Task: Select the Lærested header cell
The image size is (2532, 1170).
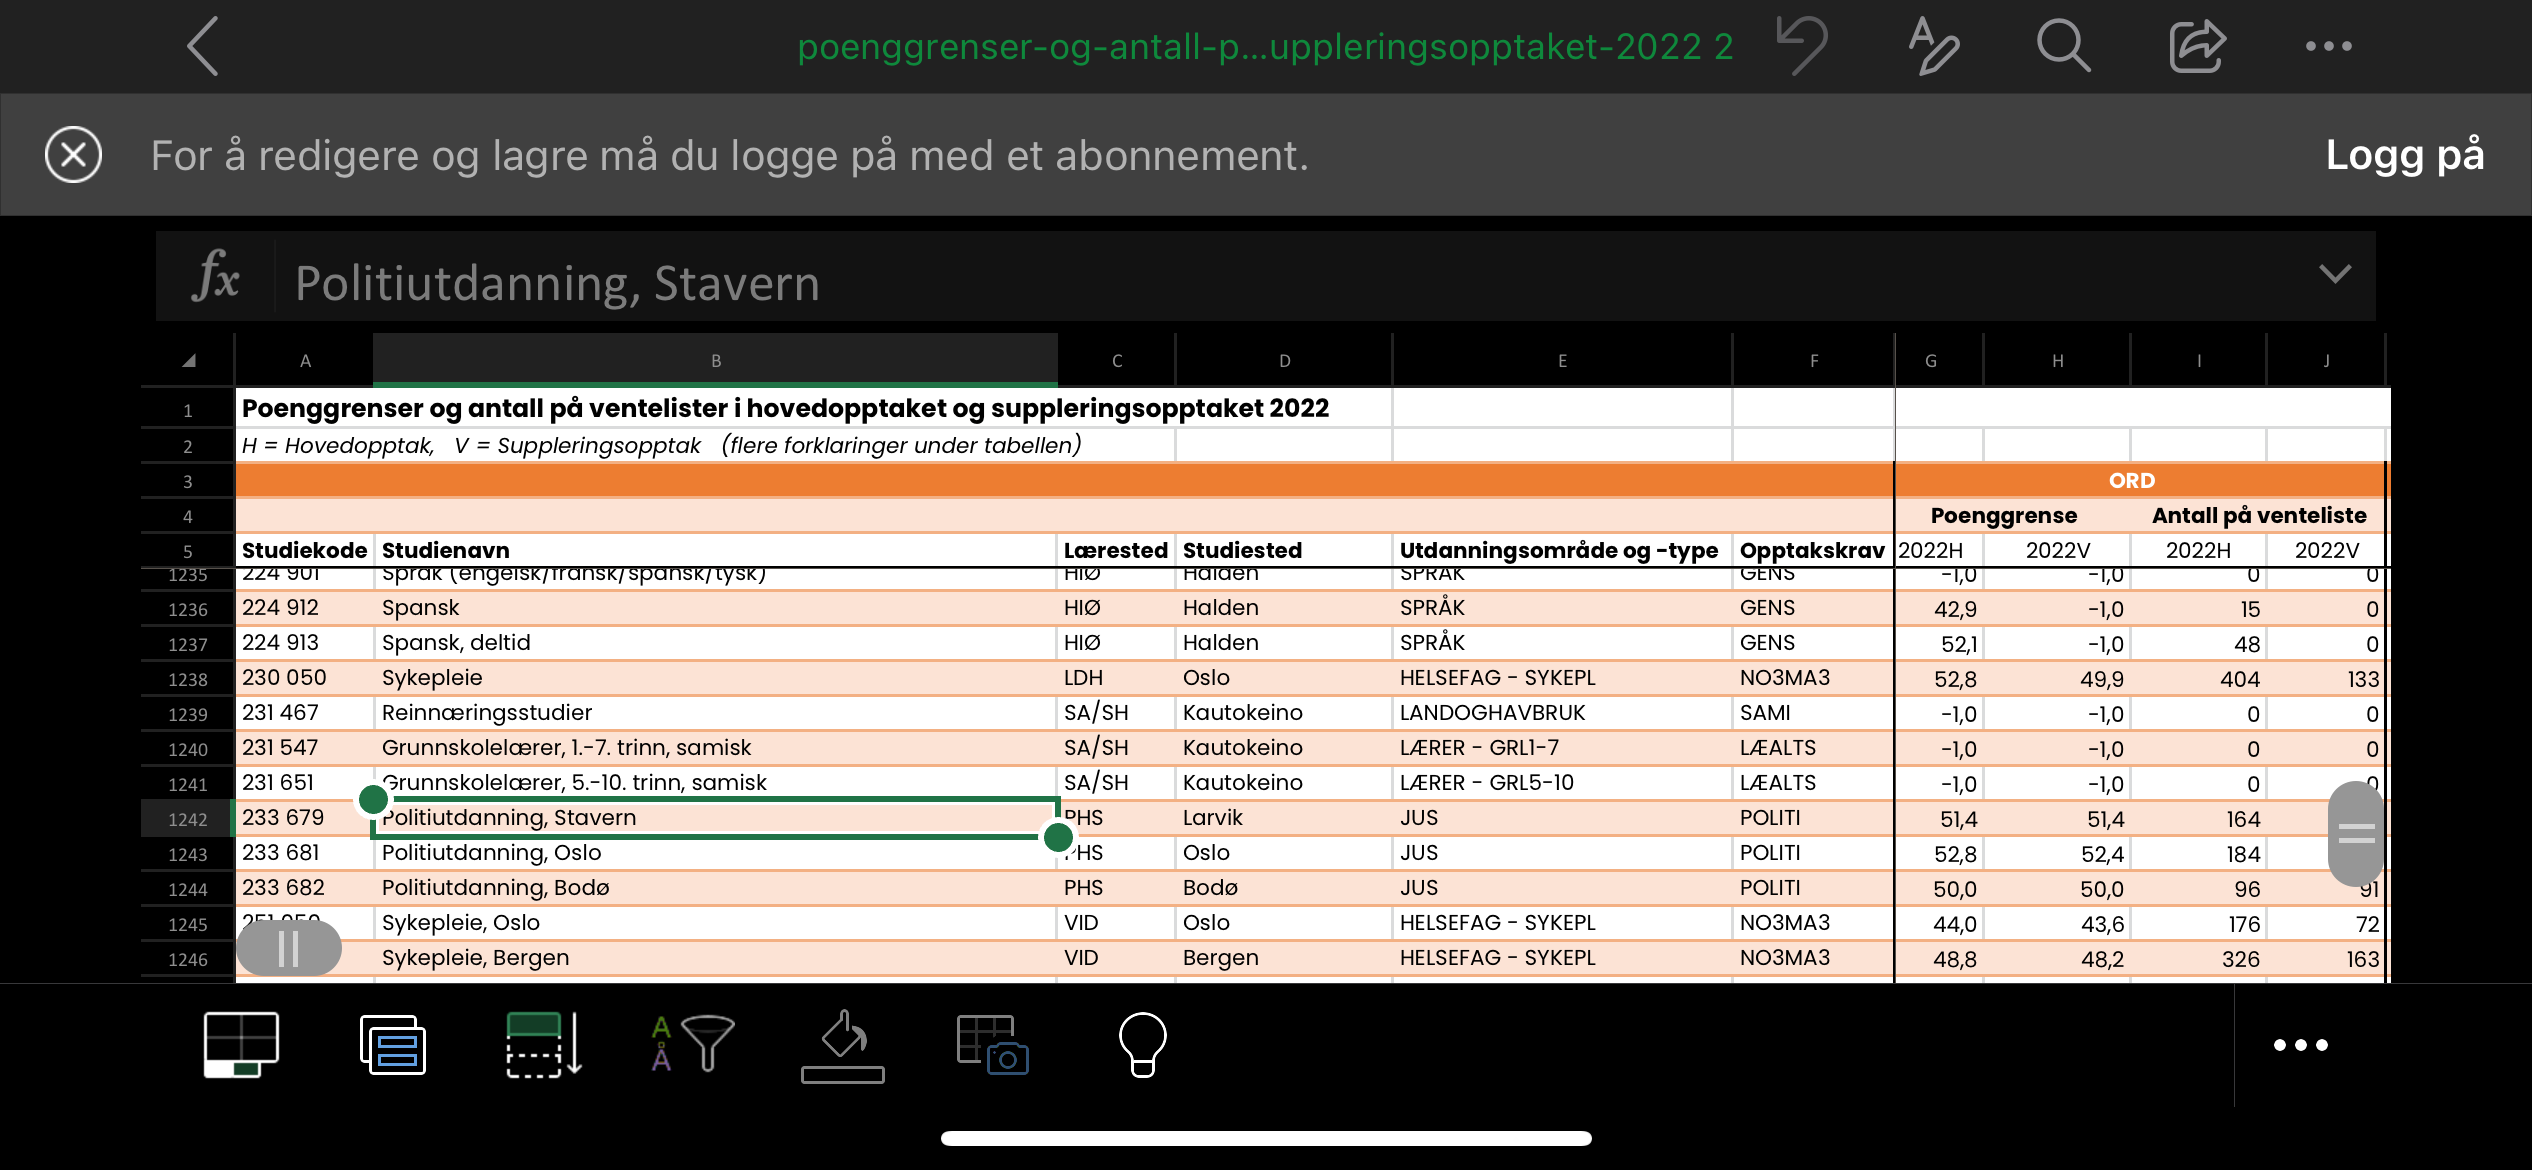Action: pyautogui.click(x=1117, y=550)
